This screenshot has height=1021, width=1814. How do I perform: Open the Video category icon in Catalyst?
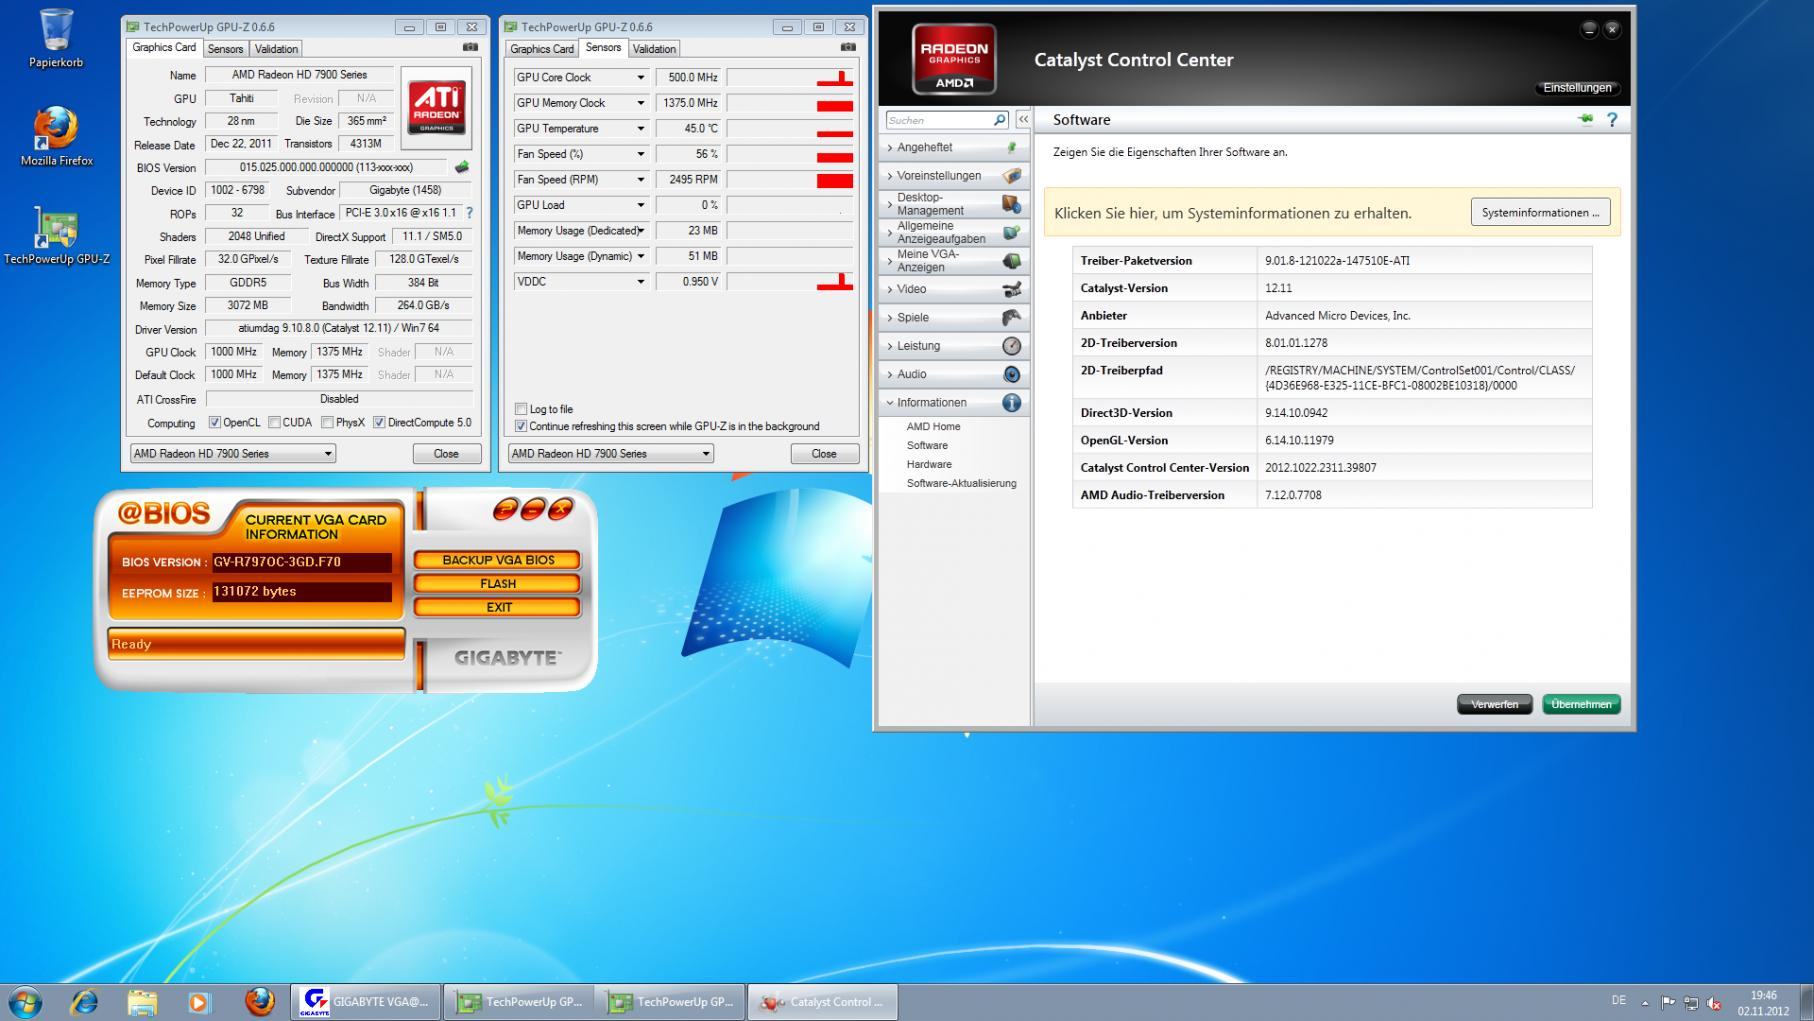point(1012,289)
